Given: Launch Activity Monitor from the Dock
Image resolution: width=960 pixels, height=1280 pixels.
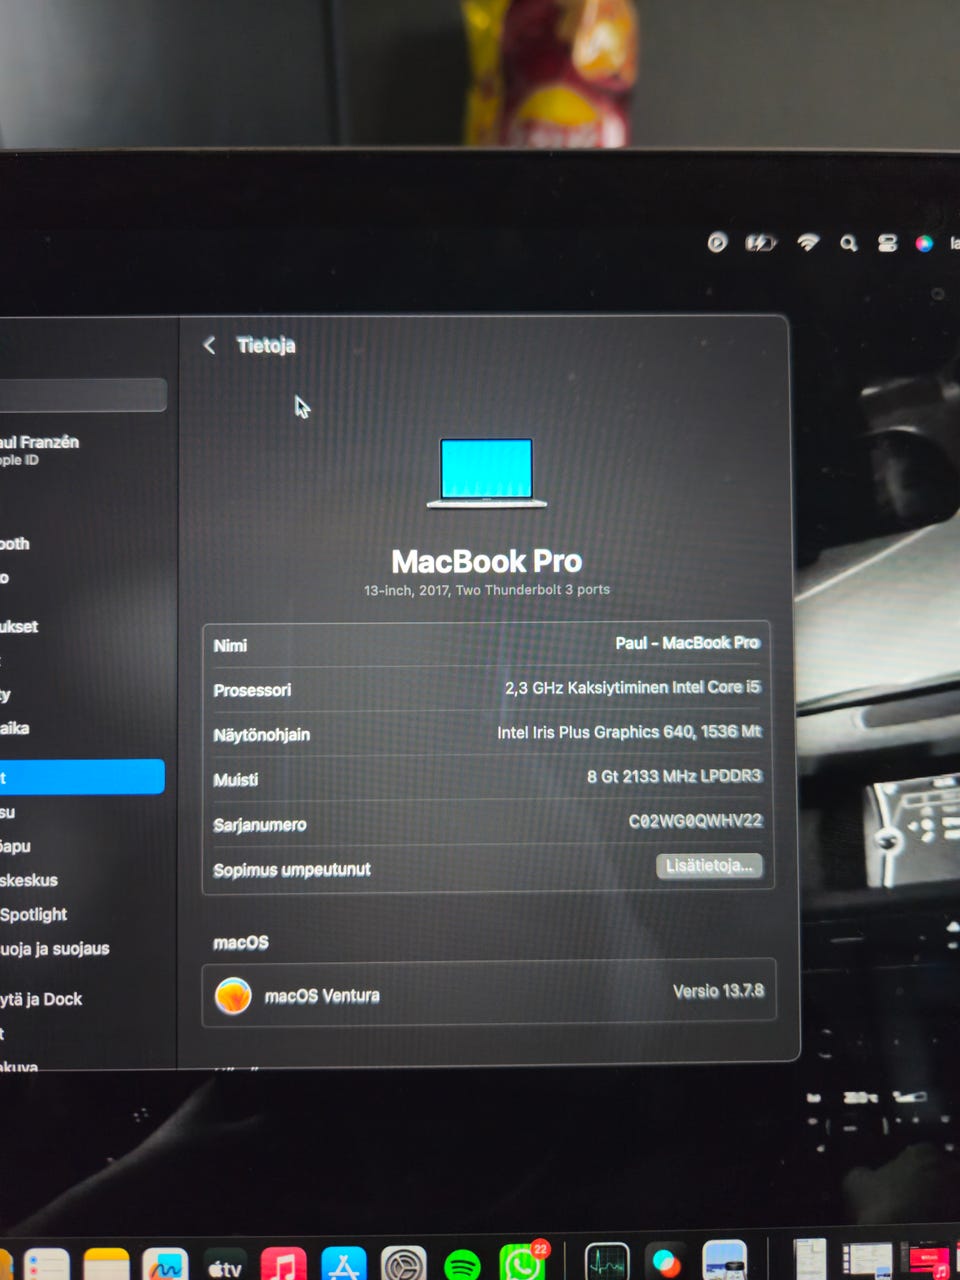Looking at the screenshot, I should coord(607,1263).
